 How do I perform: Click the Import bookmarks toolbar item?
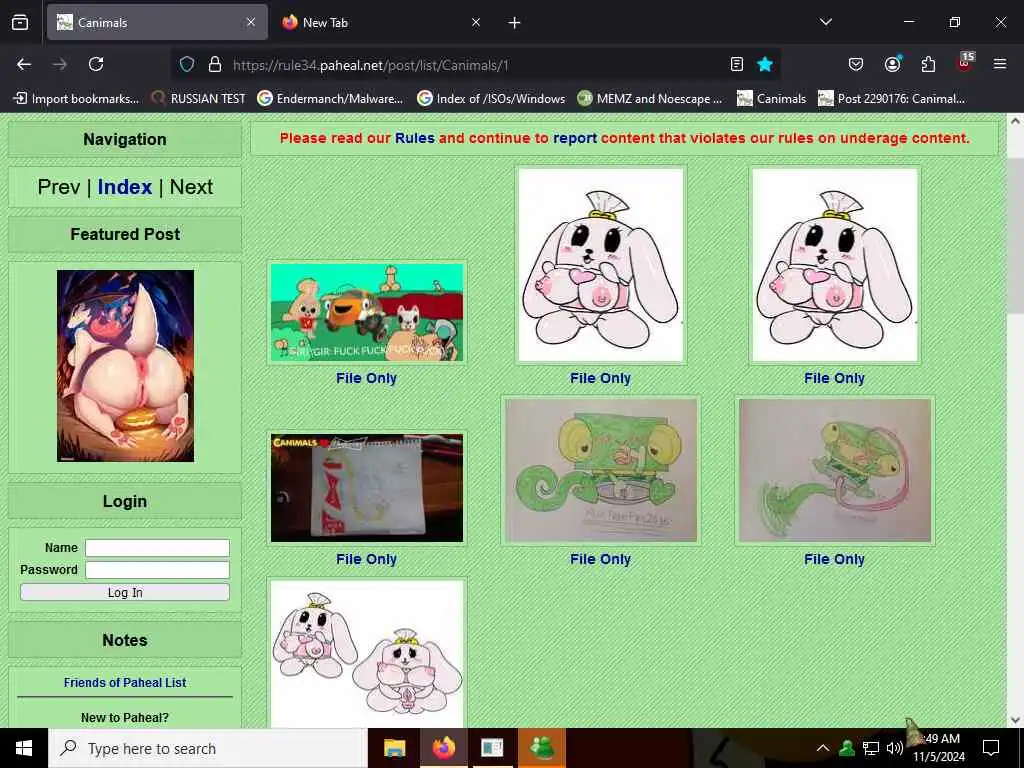click(x=76, y=99)
